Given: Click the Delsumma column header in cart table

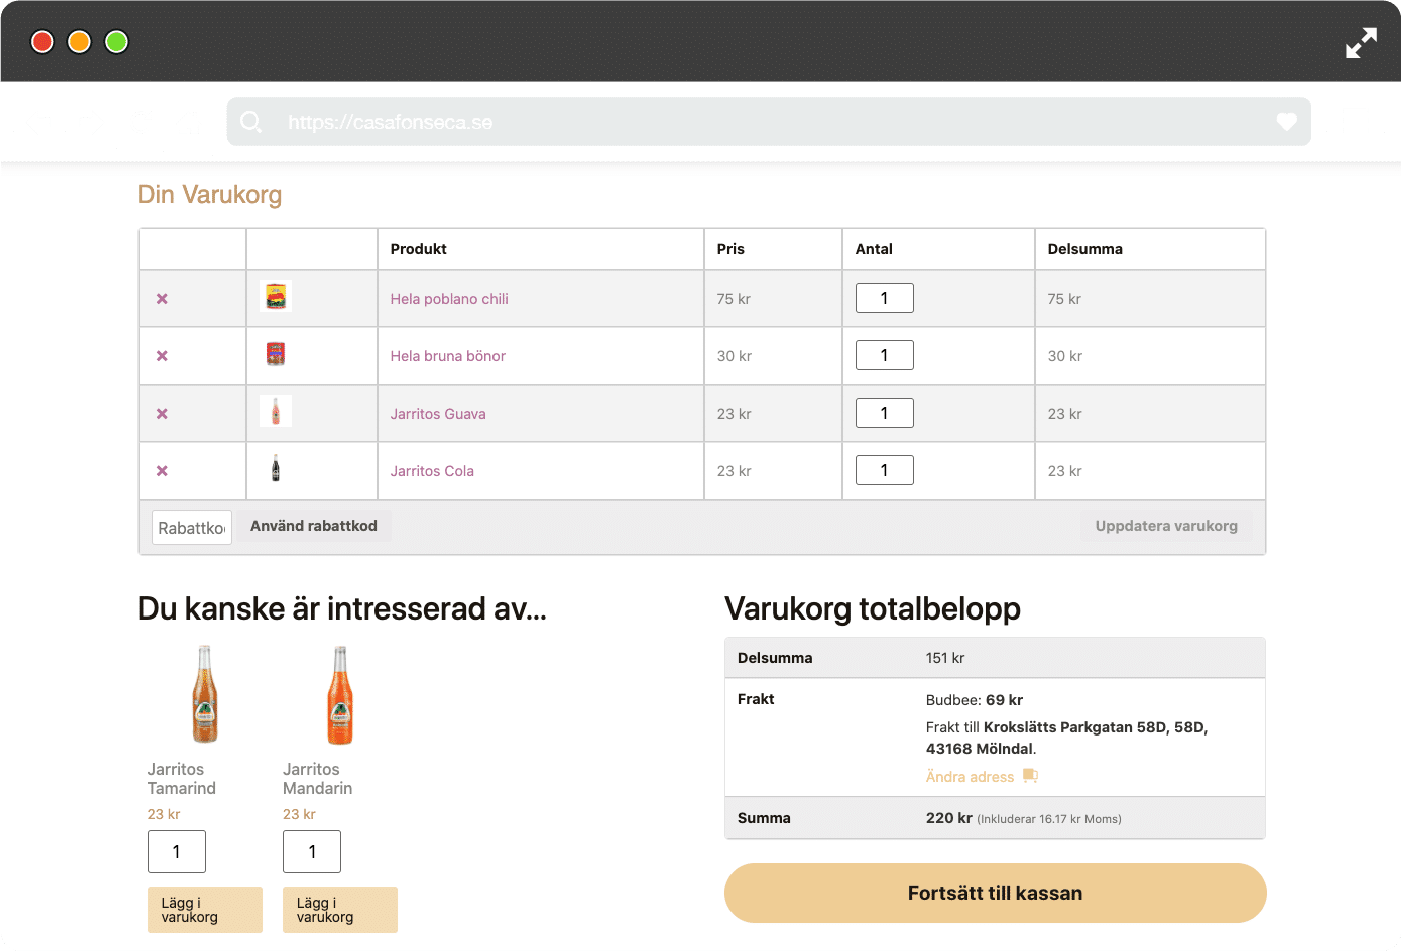Looking at the screenshot, I should pos(1085,249).
